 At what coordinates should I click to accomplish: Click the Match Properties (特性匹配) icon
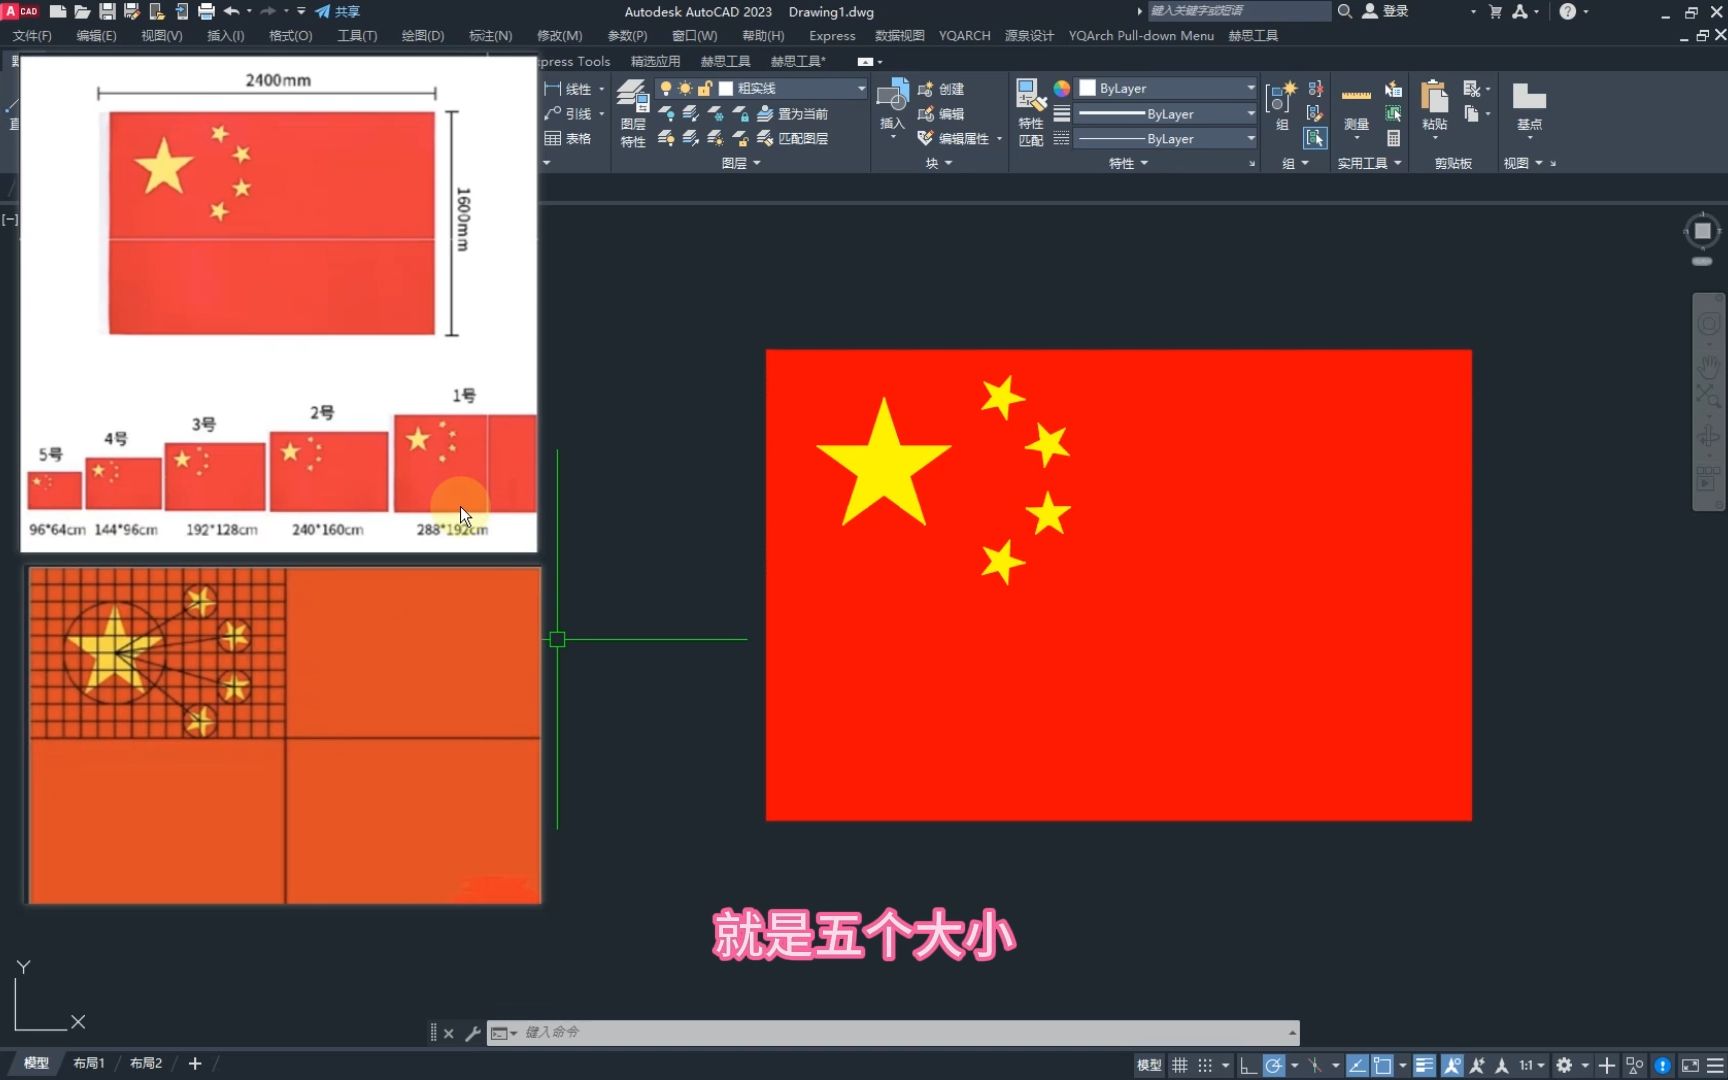[1030, 113]
